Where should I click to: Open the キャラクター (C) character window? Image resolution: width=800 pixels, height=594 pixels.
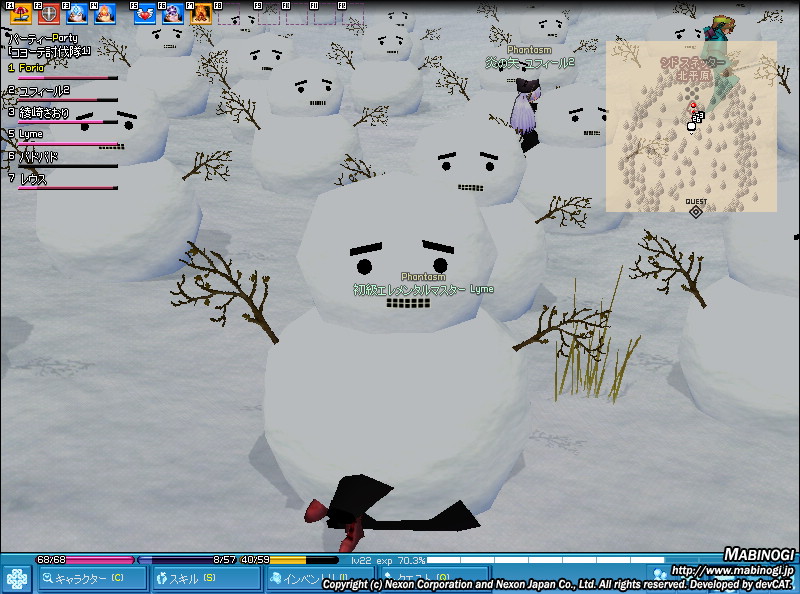point(92,579)
